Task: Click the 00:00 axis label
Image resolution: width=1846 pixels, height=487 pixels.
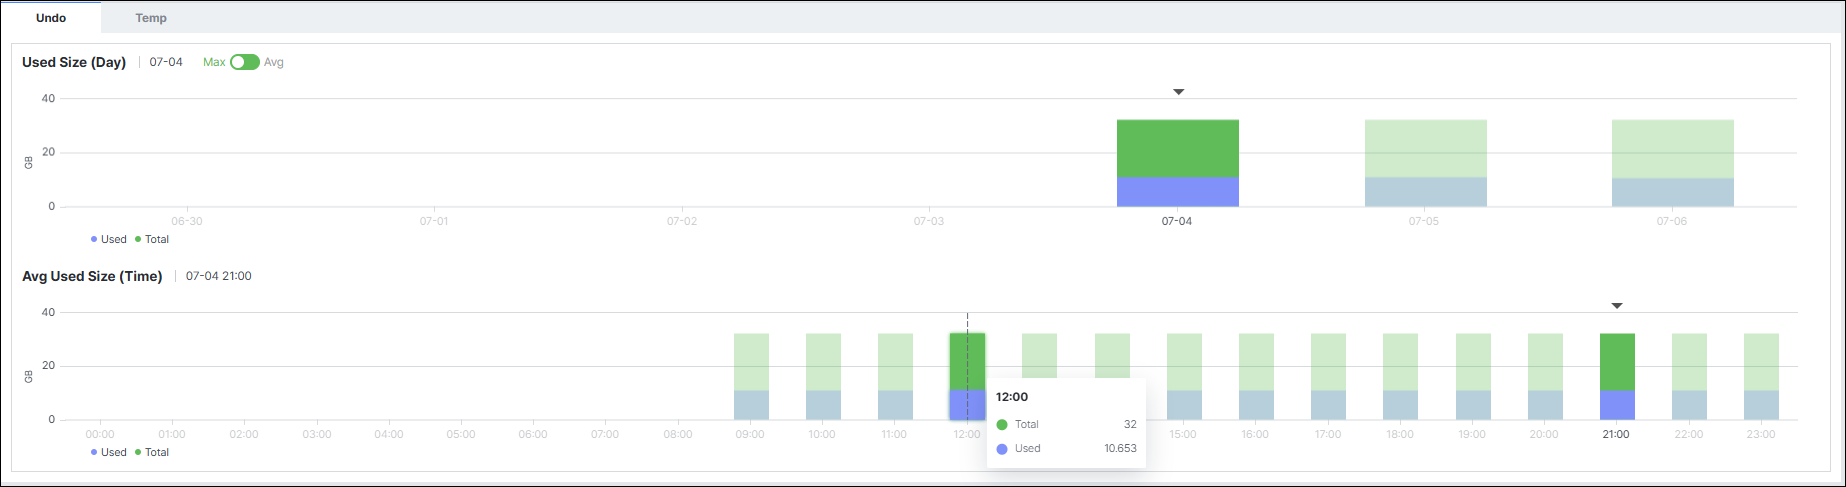Action: pos(100,434)
